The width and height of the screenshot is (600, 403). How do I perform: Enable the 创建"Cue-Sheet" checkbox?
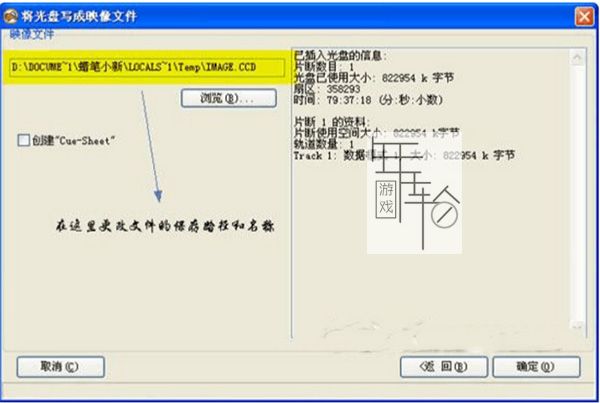[23, 140]
